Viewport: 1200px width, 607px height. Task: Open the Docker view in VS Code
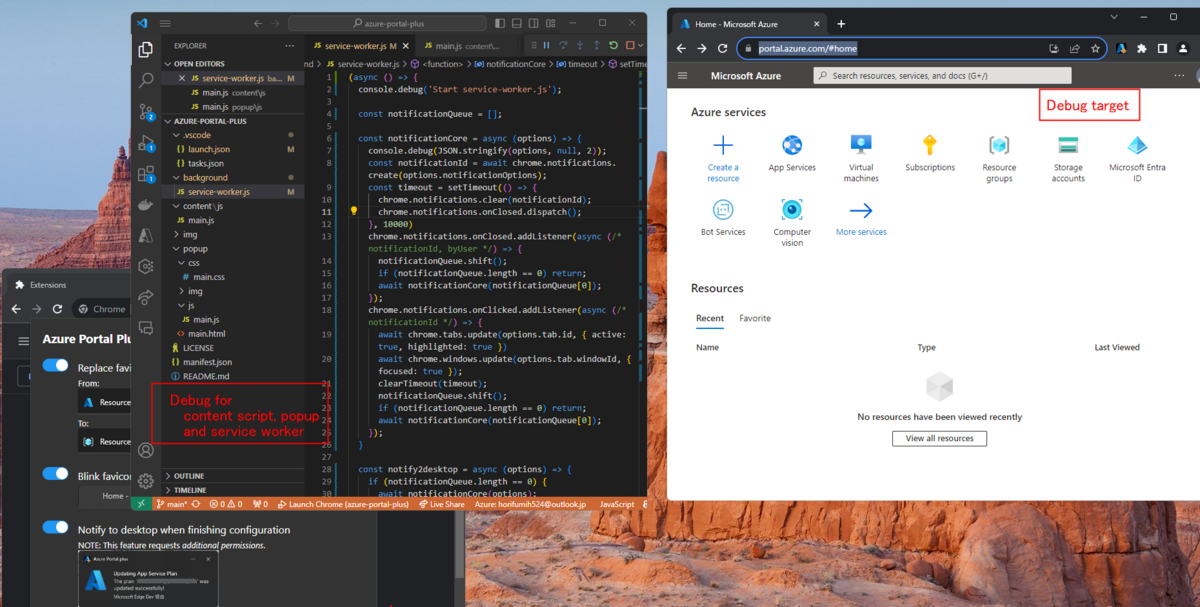click(146, 204)
